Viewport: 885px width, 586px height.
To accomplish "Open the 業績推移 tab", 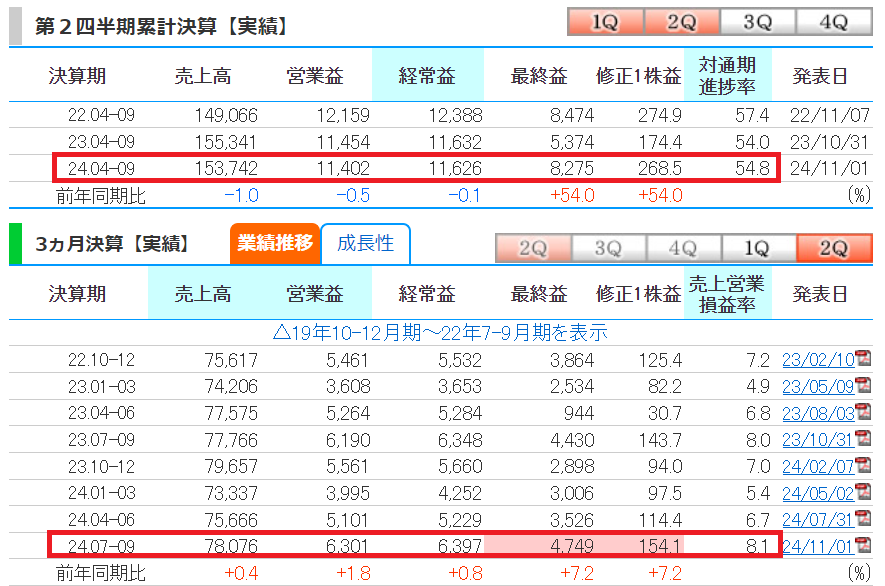I will (x=275, y=243).
